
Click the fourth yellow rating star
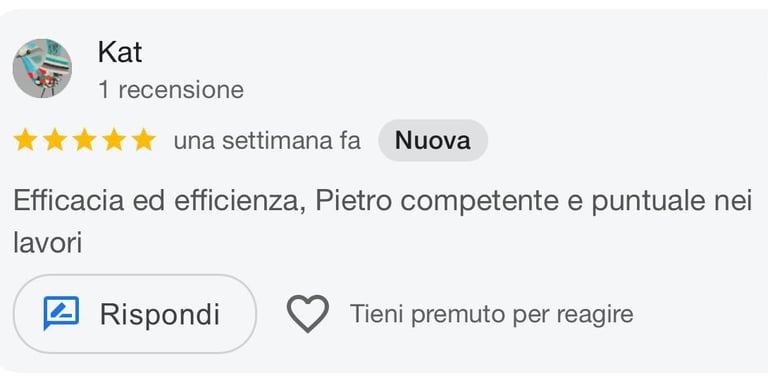tap(114, 141)
